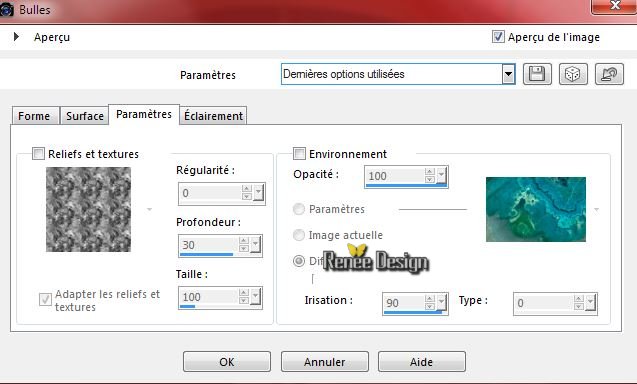Screen dimensions: 637x384
Task: Increase Profondeur value with up arrow
Action: pos(244,241)
